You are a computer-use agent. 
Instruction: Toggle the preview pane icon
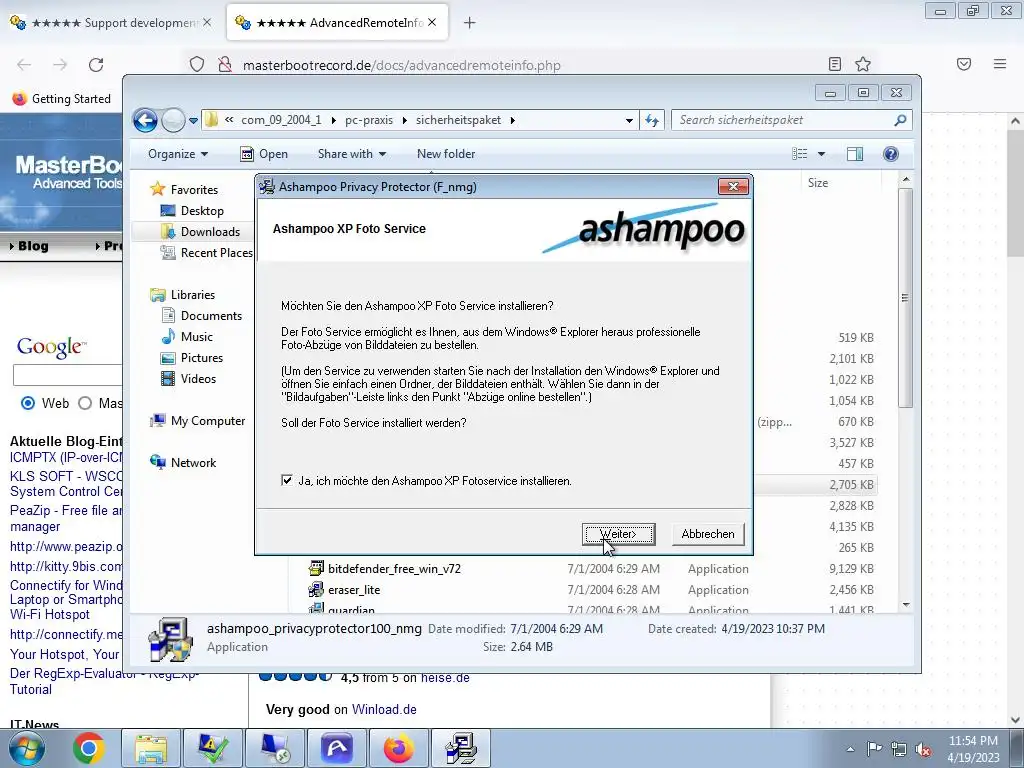coord(855,154)
